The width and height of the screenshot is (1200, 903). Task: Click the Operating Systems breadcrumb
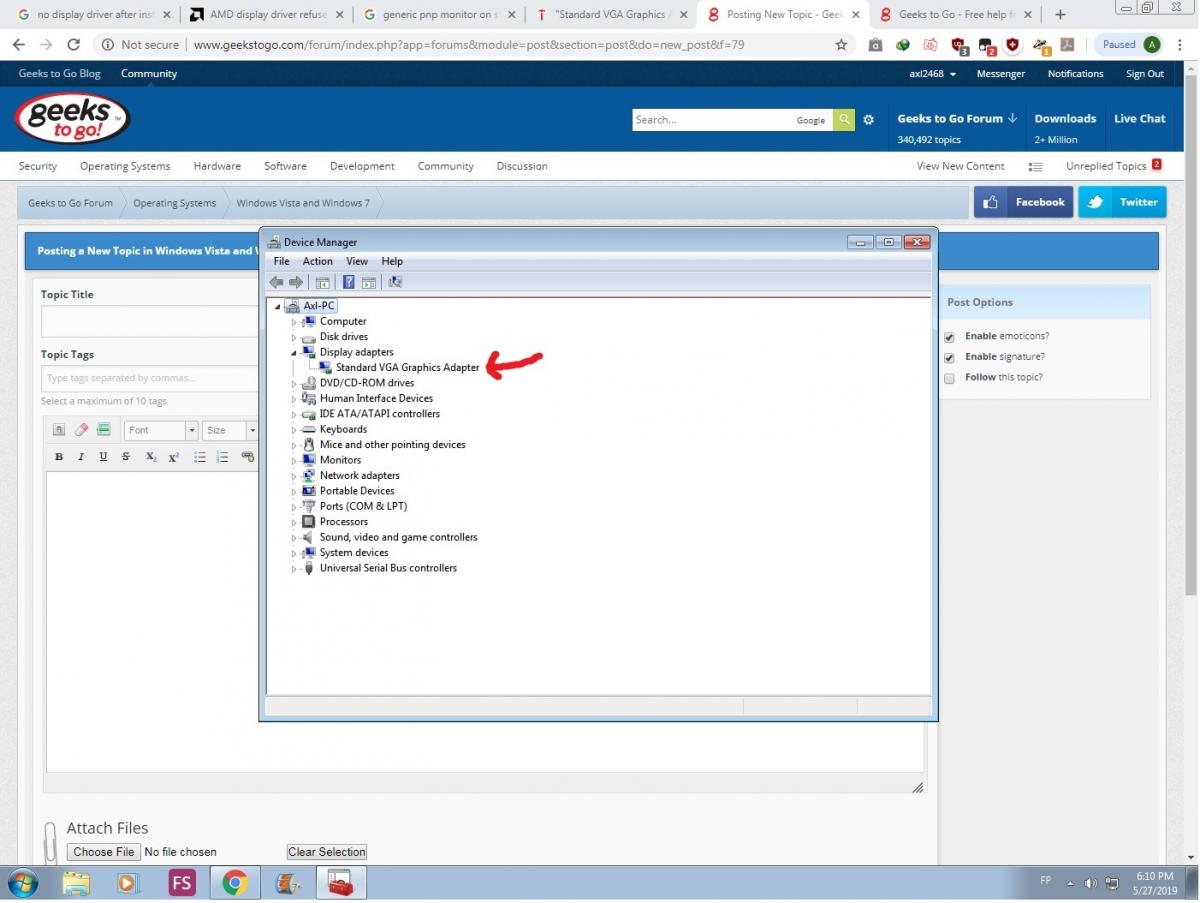tap(174, 203)
